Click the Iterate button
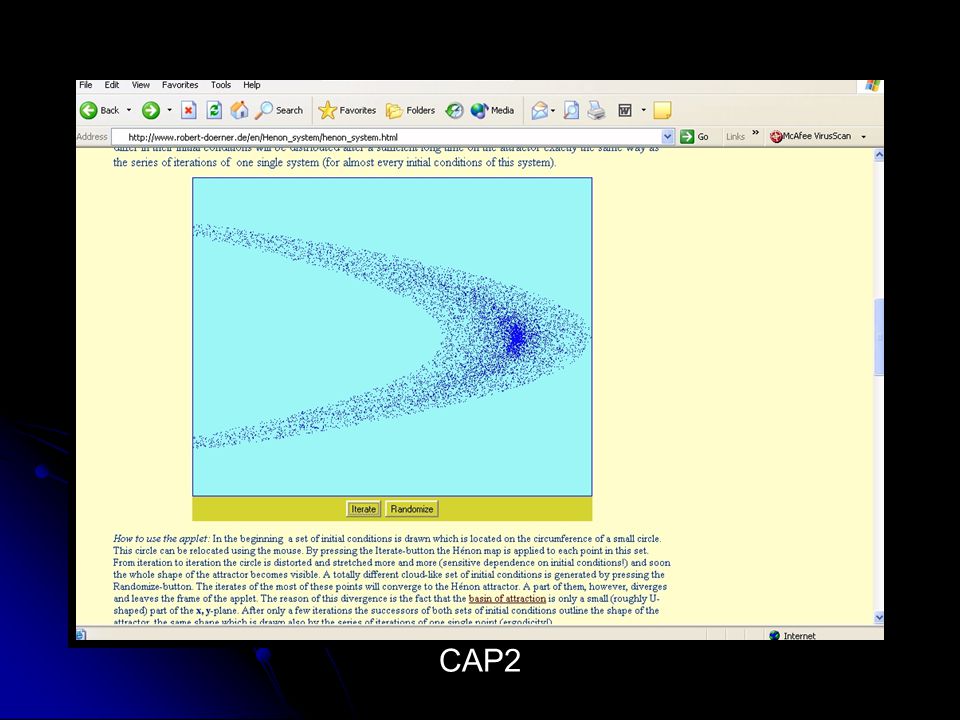 pyautogui.click(x=363, y=509)
